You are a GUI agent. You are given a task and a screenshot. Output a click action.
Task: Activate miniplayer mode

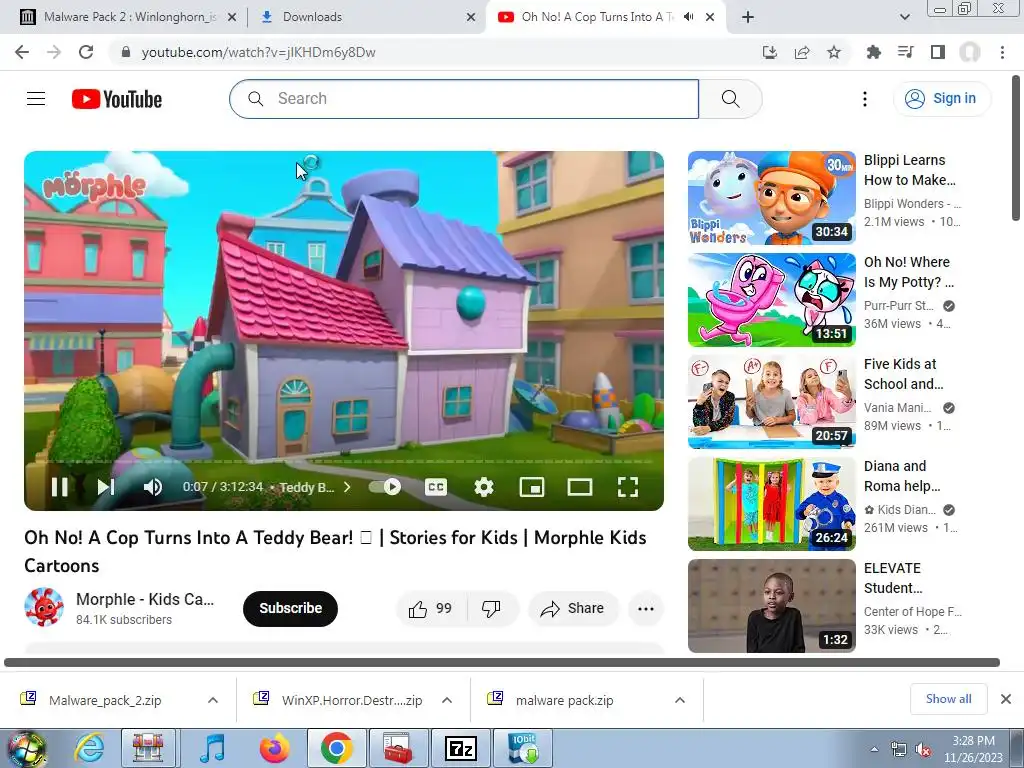(532, 487)
